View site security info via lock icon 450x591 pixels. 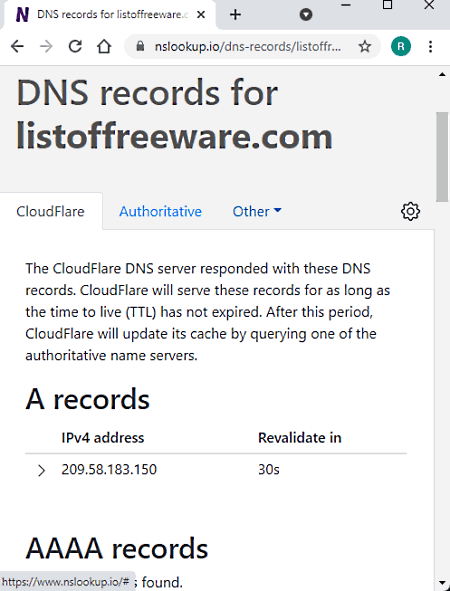(x=140, y=46)
